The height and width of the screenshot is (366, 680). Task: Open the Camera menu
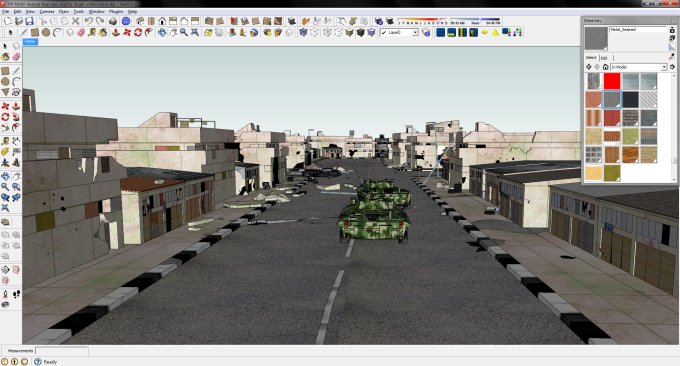[47, 12]
